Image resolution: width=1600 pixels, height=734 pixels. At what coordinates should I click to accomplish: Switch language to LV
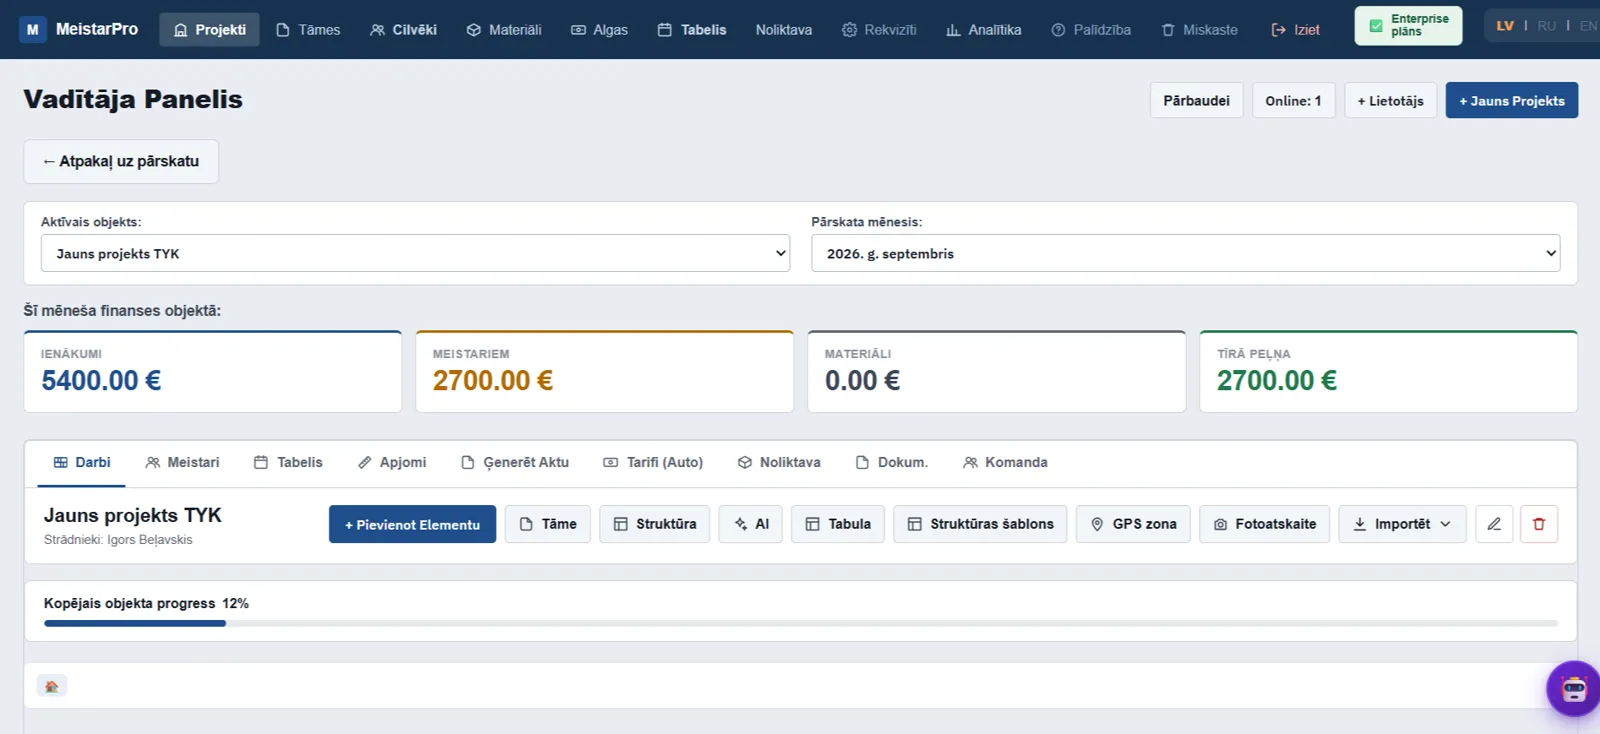pos(1505,26)
